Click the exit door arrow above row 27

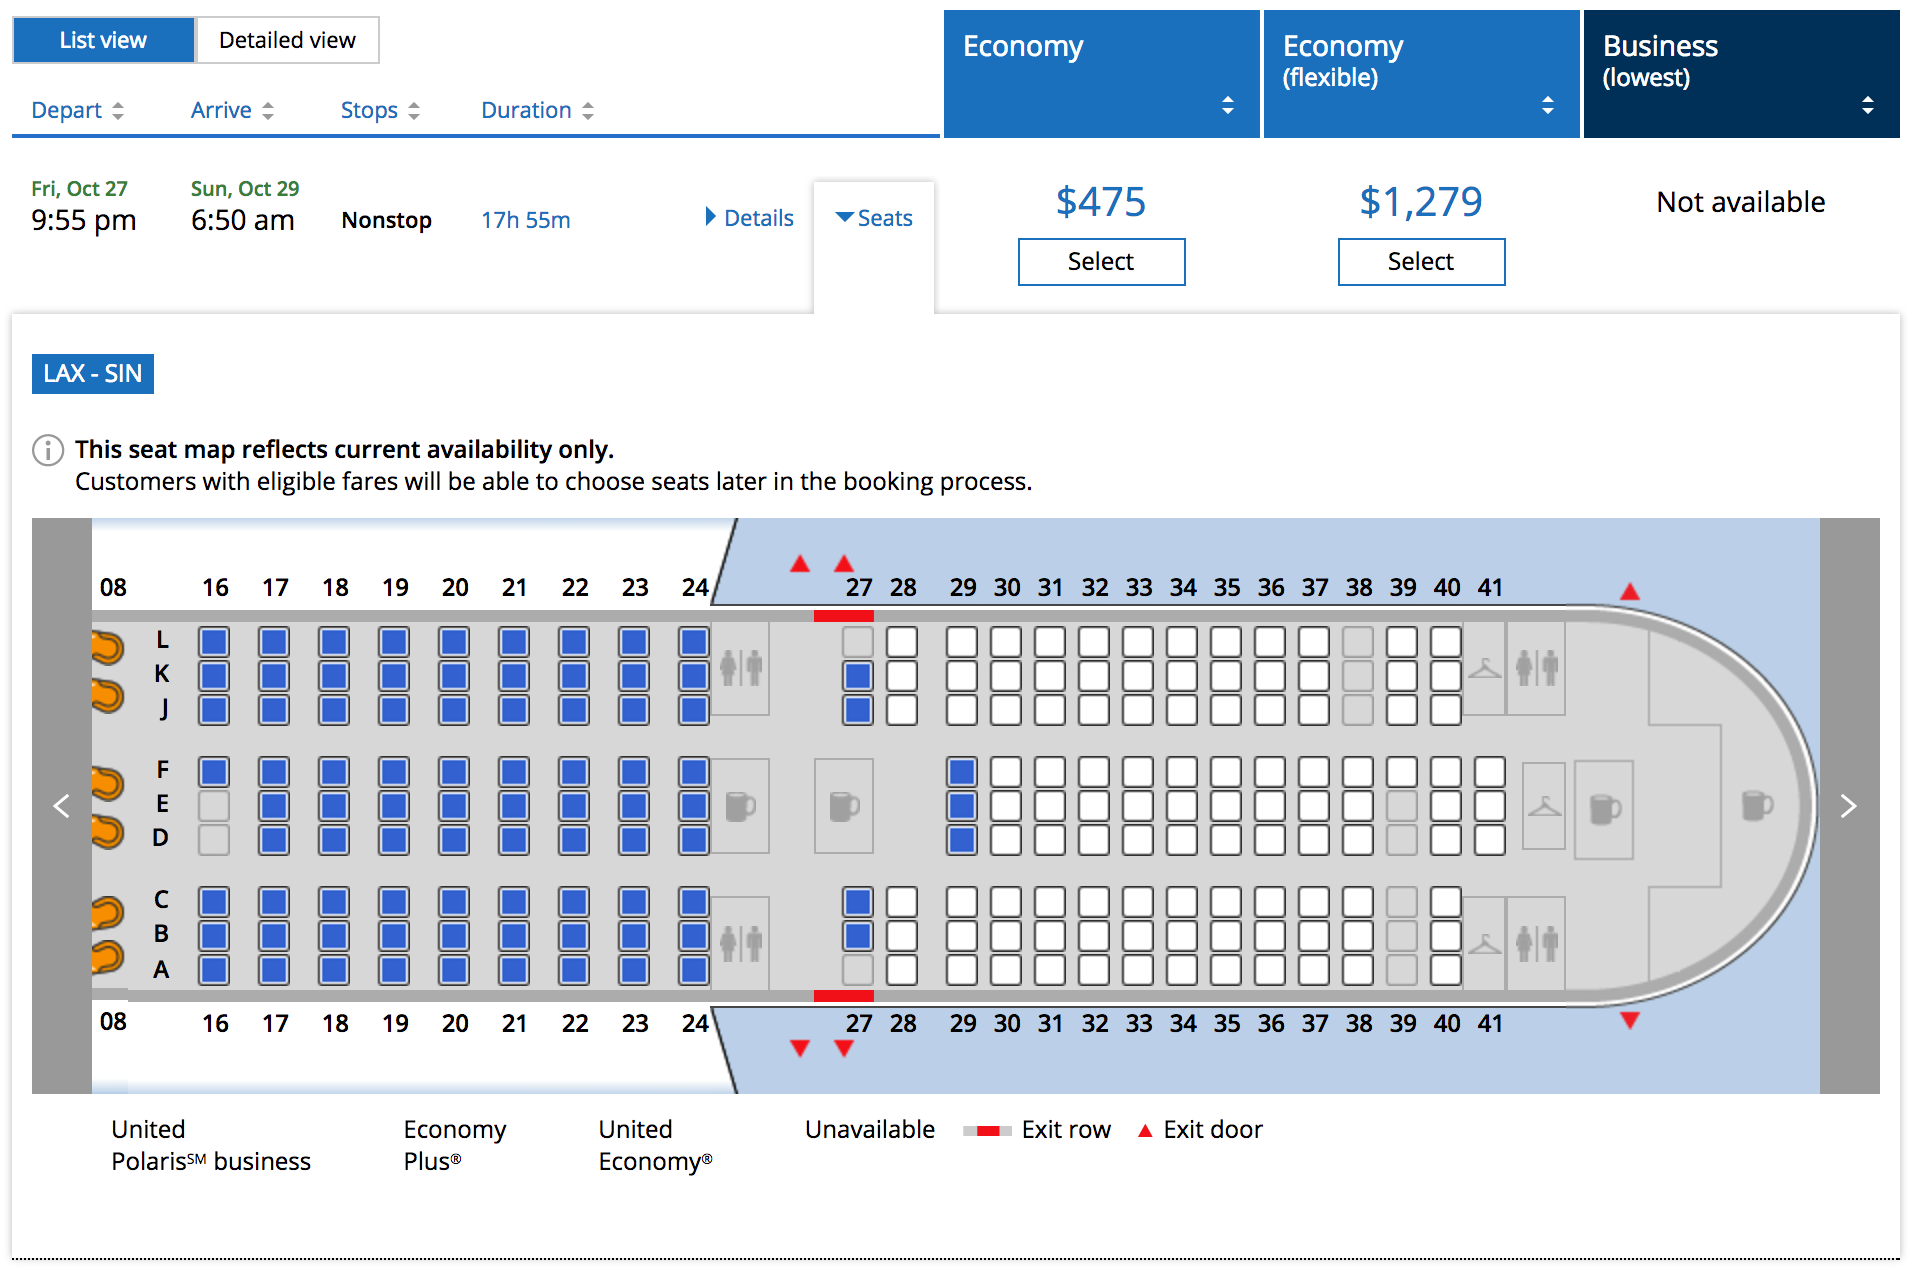[844, 563]
